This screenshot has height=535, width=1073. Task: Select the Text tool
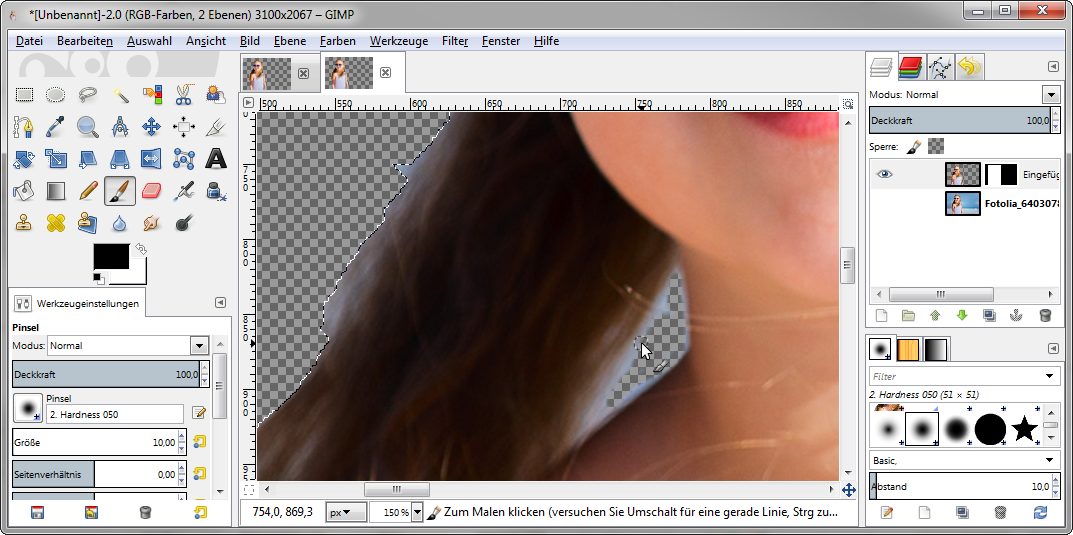(215, 159)
